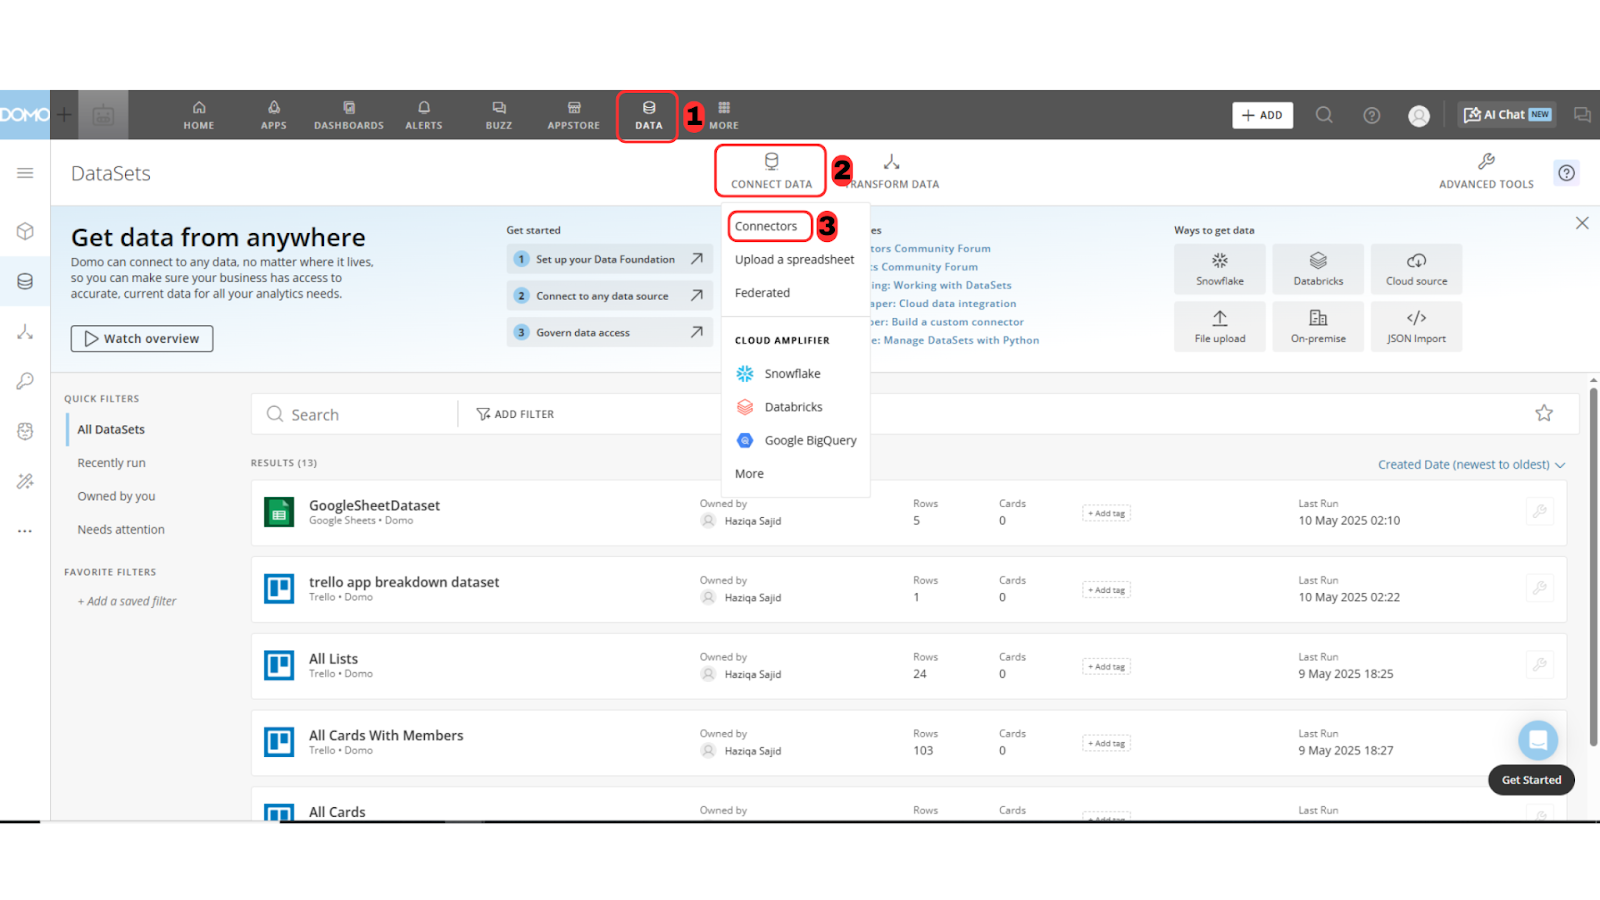Select the Owned by you filter
Screen dimensions: 1600x900
pos(116,496)
